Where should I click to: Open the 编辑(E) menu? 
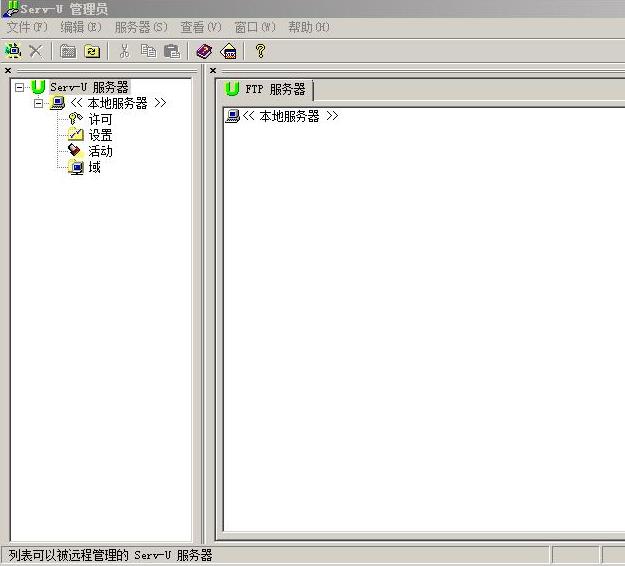[81, 28]
